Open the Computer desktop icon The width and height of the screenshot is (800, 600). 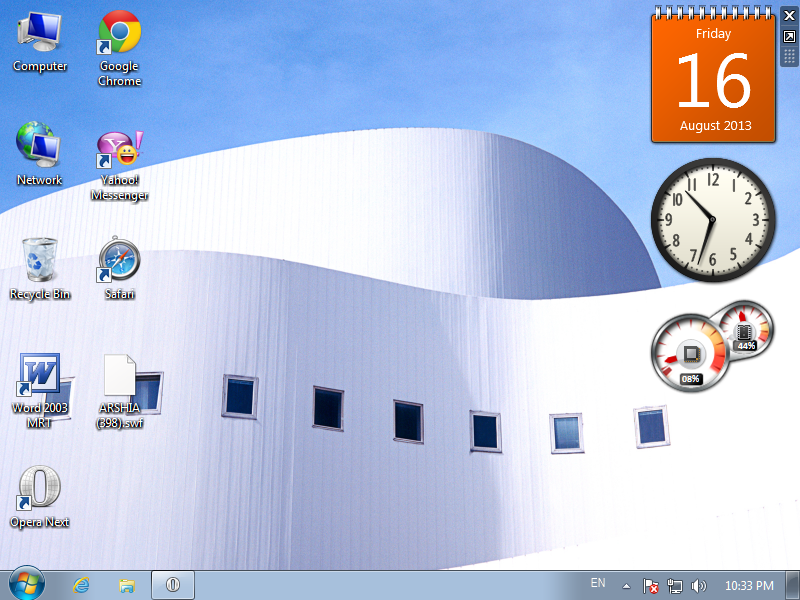tap(40, 42)
